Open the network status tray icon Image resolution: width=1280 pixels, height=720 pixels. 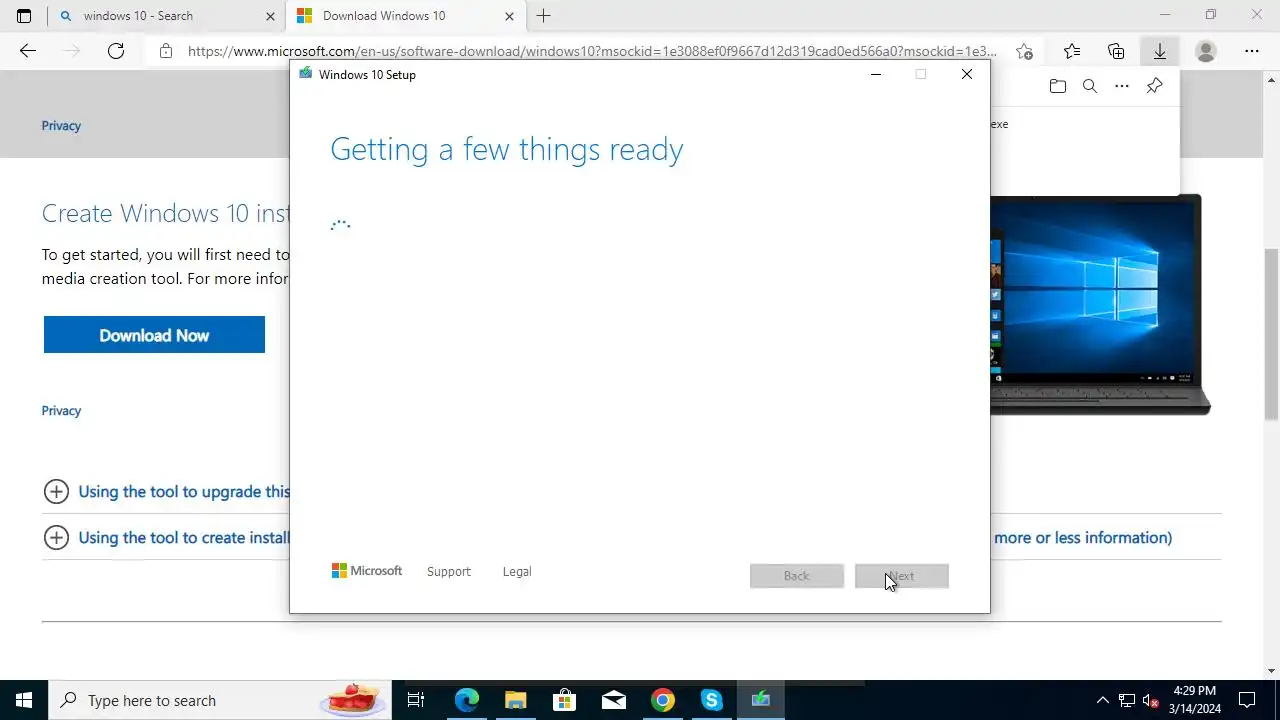pyautogui.click(x=1127, y=700)
